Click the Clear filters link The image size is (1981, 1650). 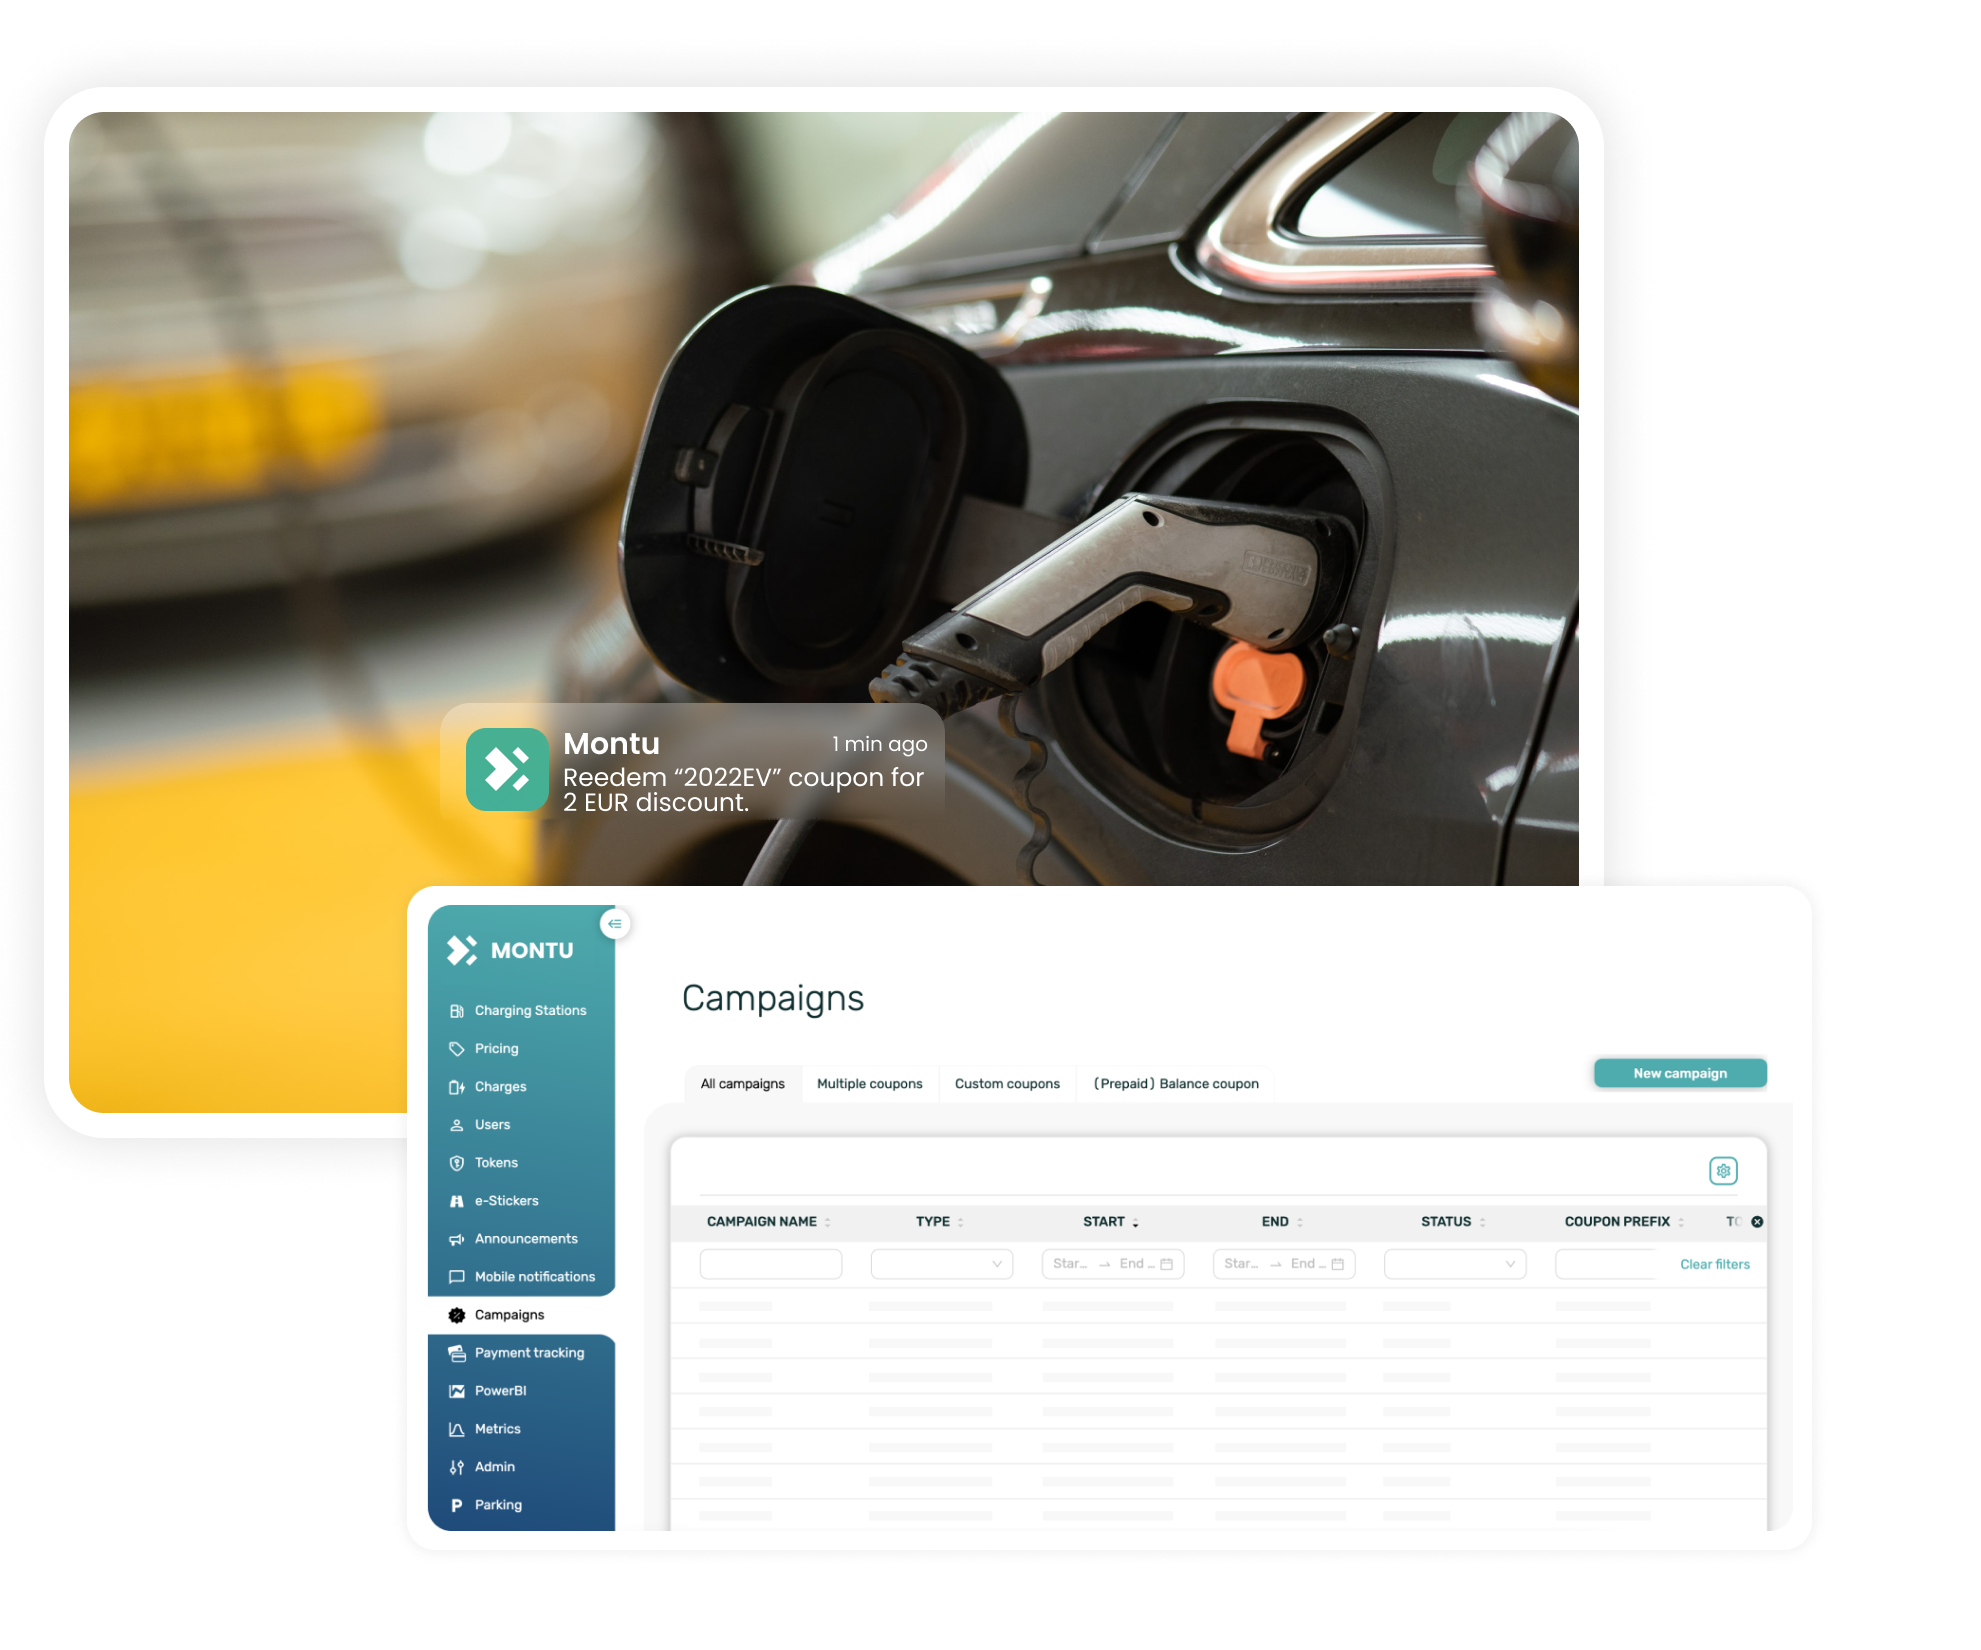(x=1713, y=1265)
